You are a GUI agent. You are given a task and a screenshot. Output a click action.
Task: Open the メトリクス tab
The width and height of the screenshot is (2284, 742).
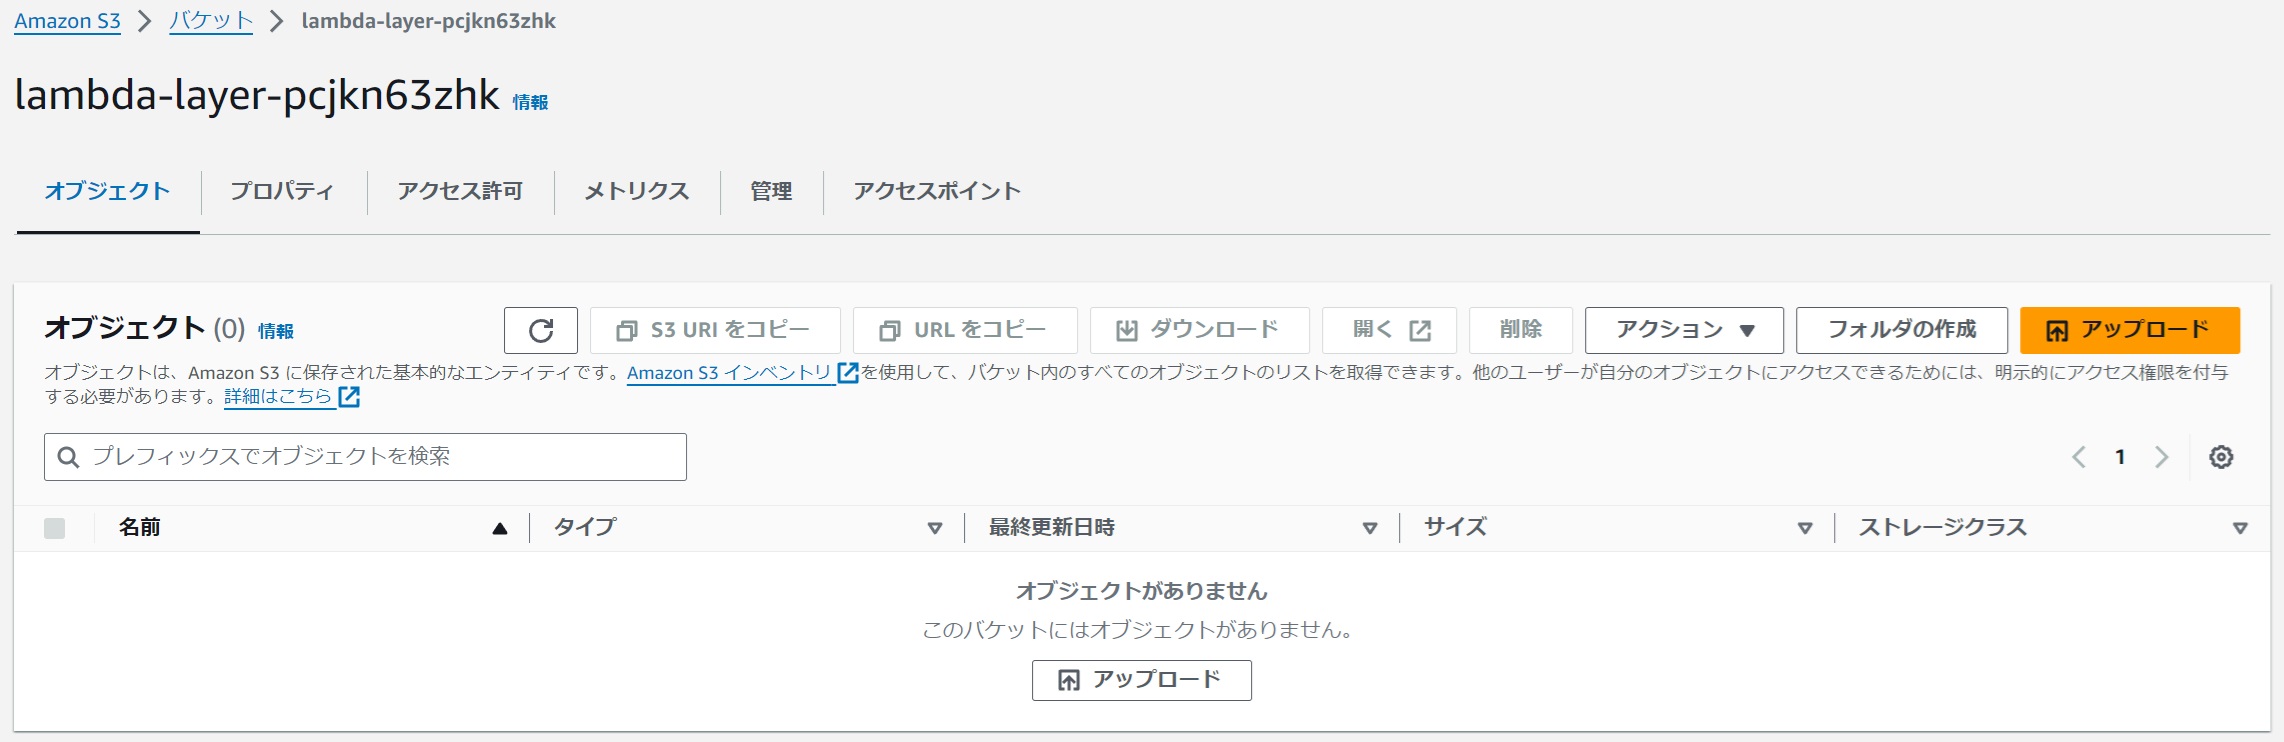click(637, 191)
